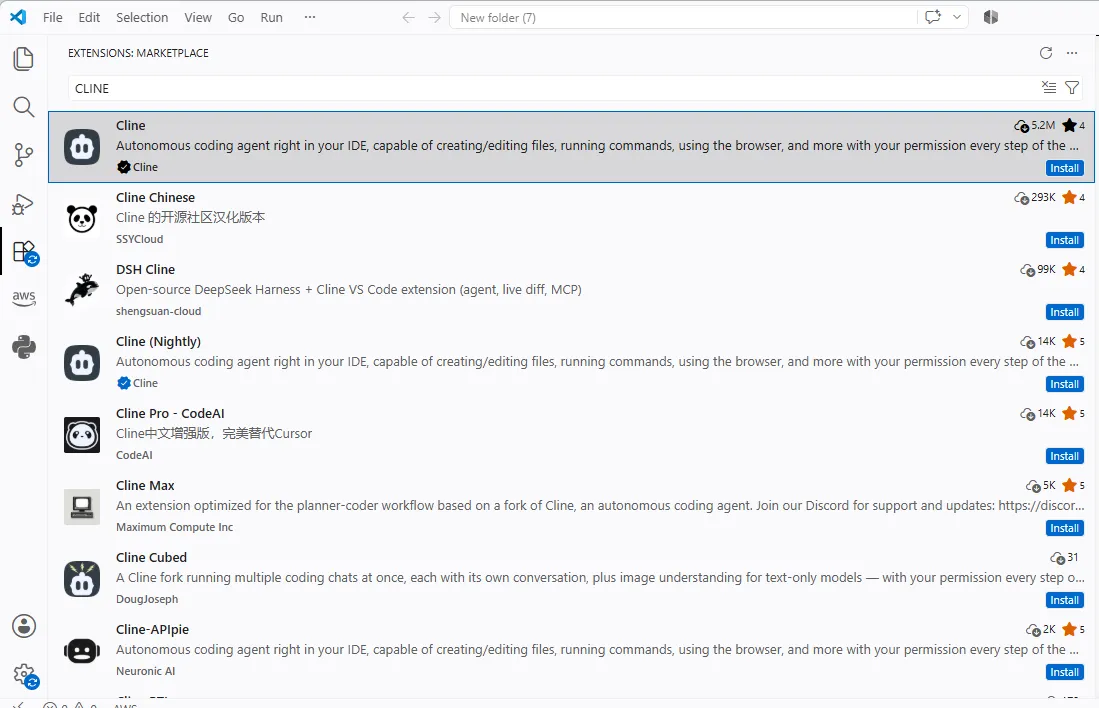Select the DSH Cline orca thumbnail
The image size is (1099, 708).
[82, 291]
